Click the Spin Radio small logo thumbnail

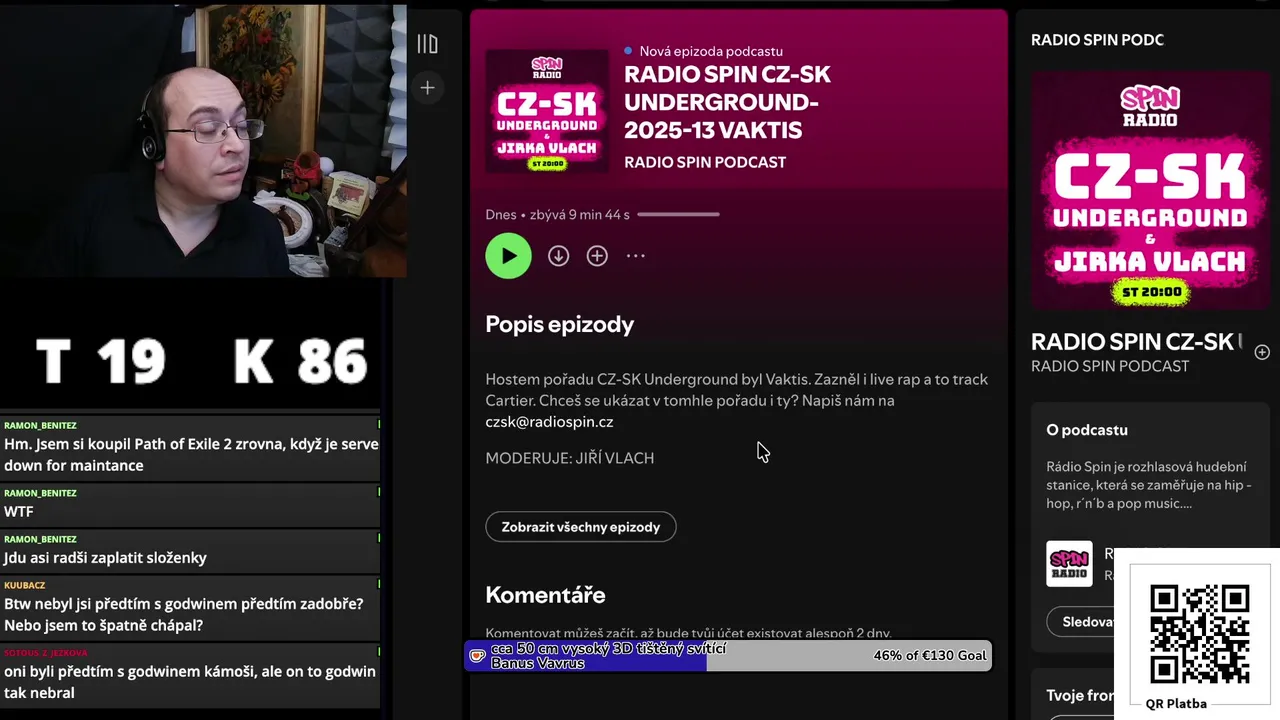click(1069, 564)
